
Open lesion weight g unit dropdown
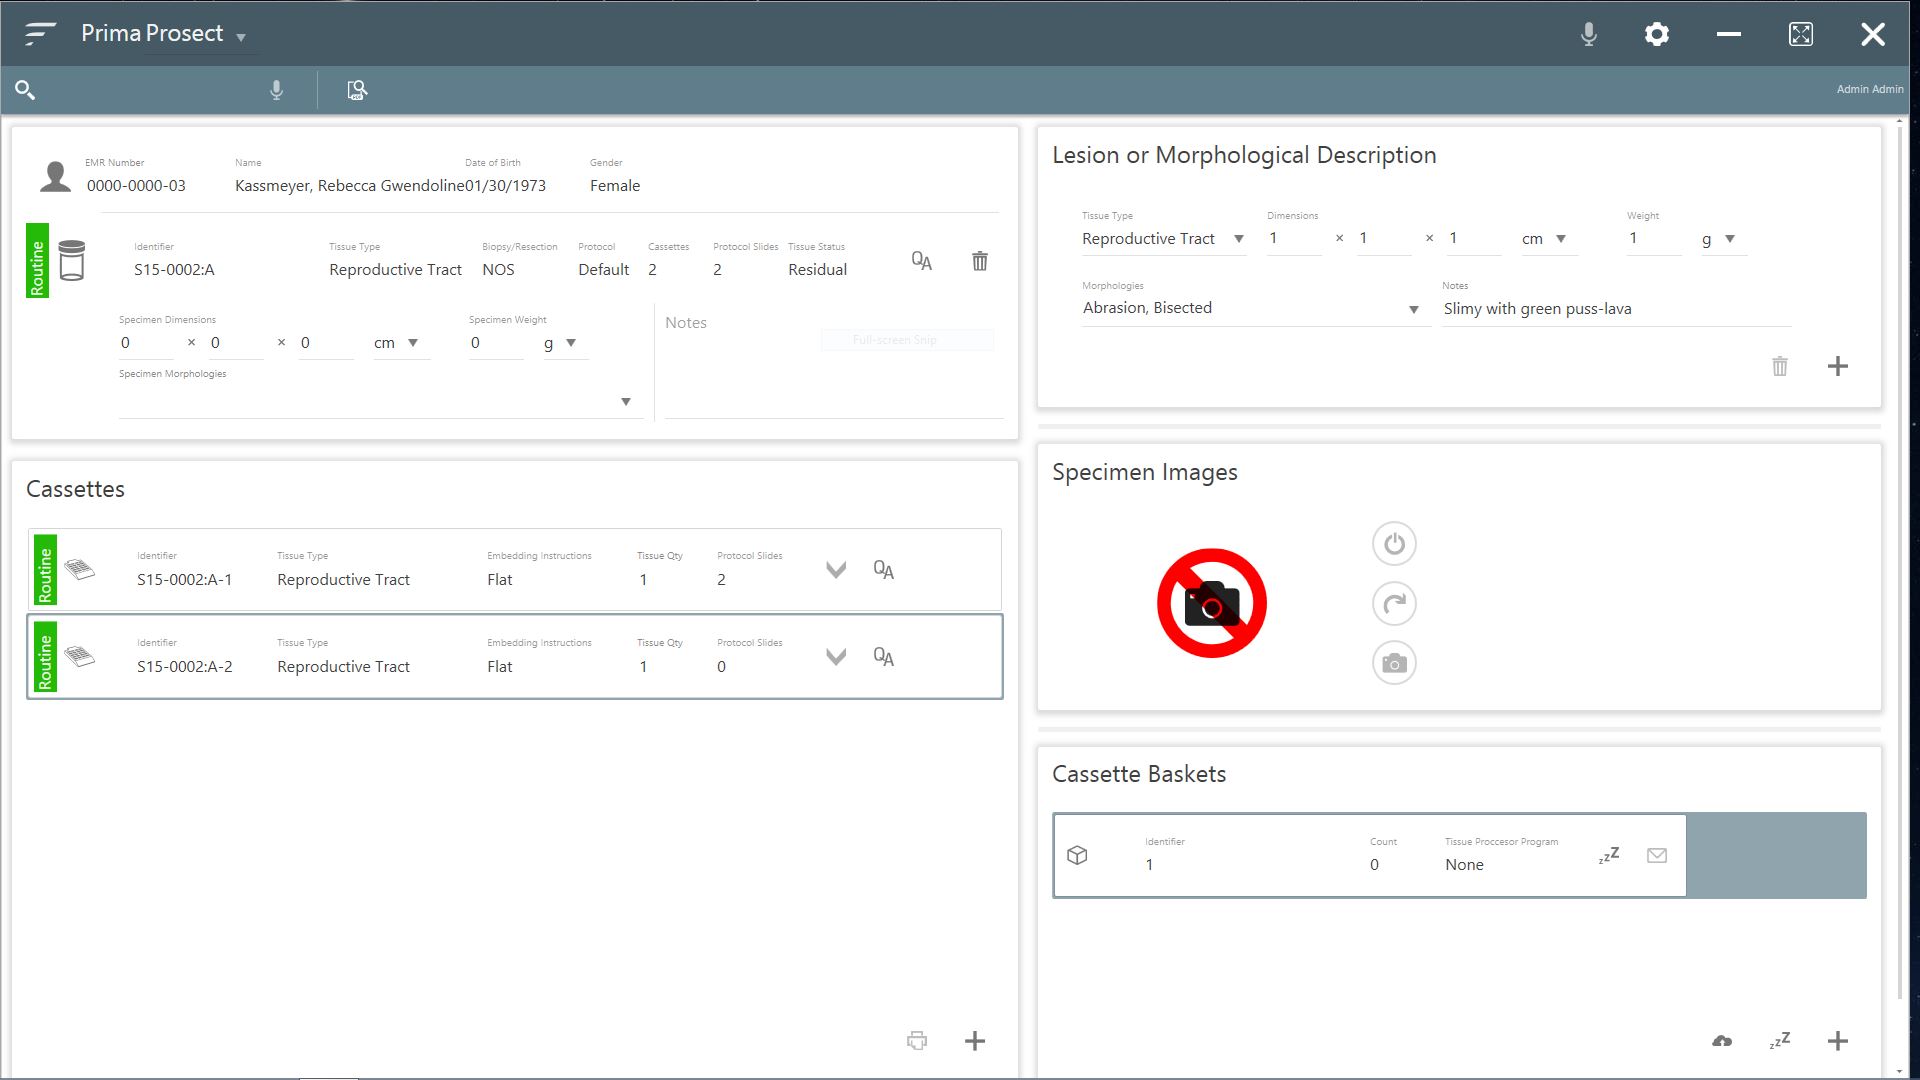(1730, 239)
